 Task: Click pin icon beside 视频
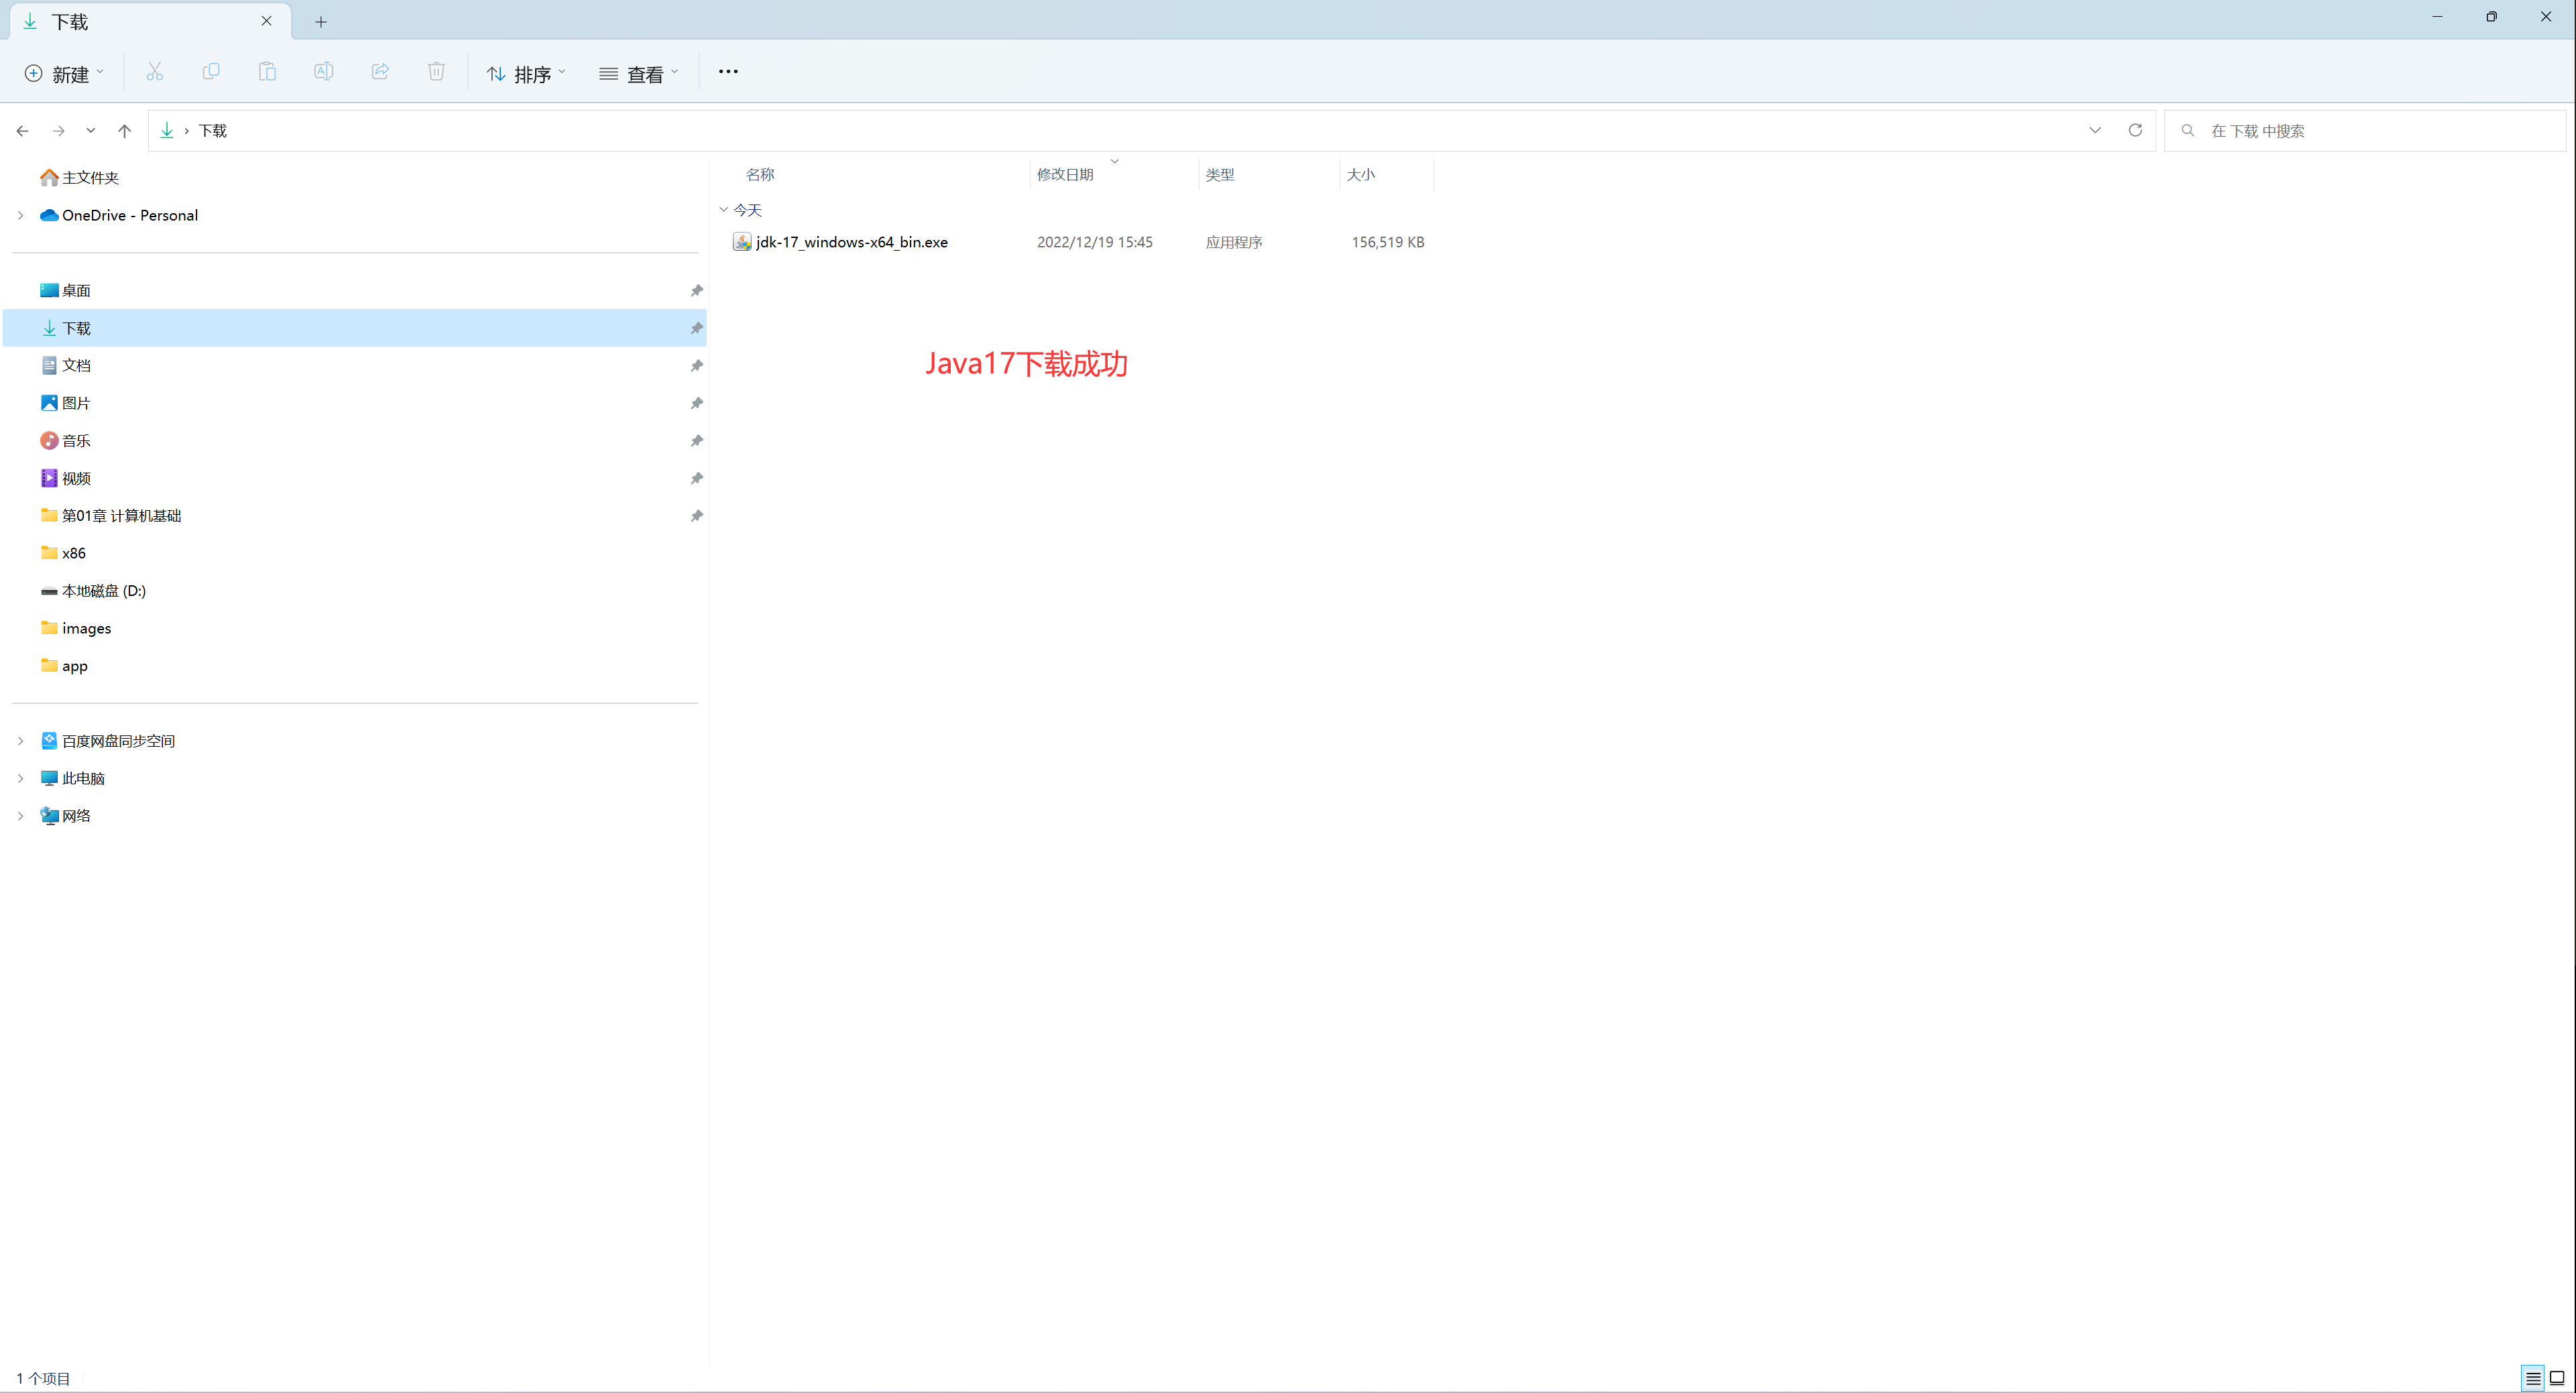(697, 479)
